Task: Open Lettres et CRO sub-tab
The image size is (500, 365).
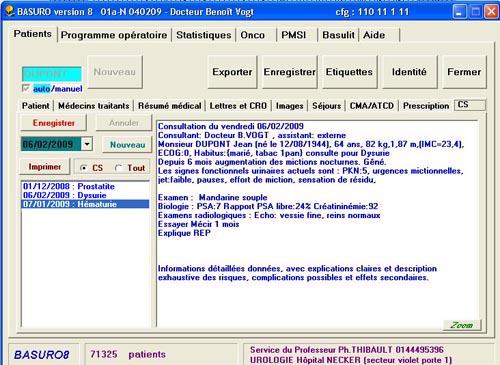Action: tap(238, 106)
